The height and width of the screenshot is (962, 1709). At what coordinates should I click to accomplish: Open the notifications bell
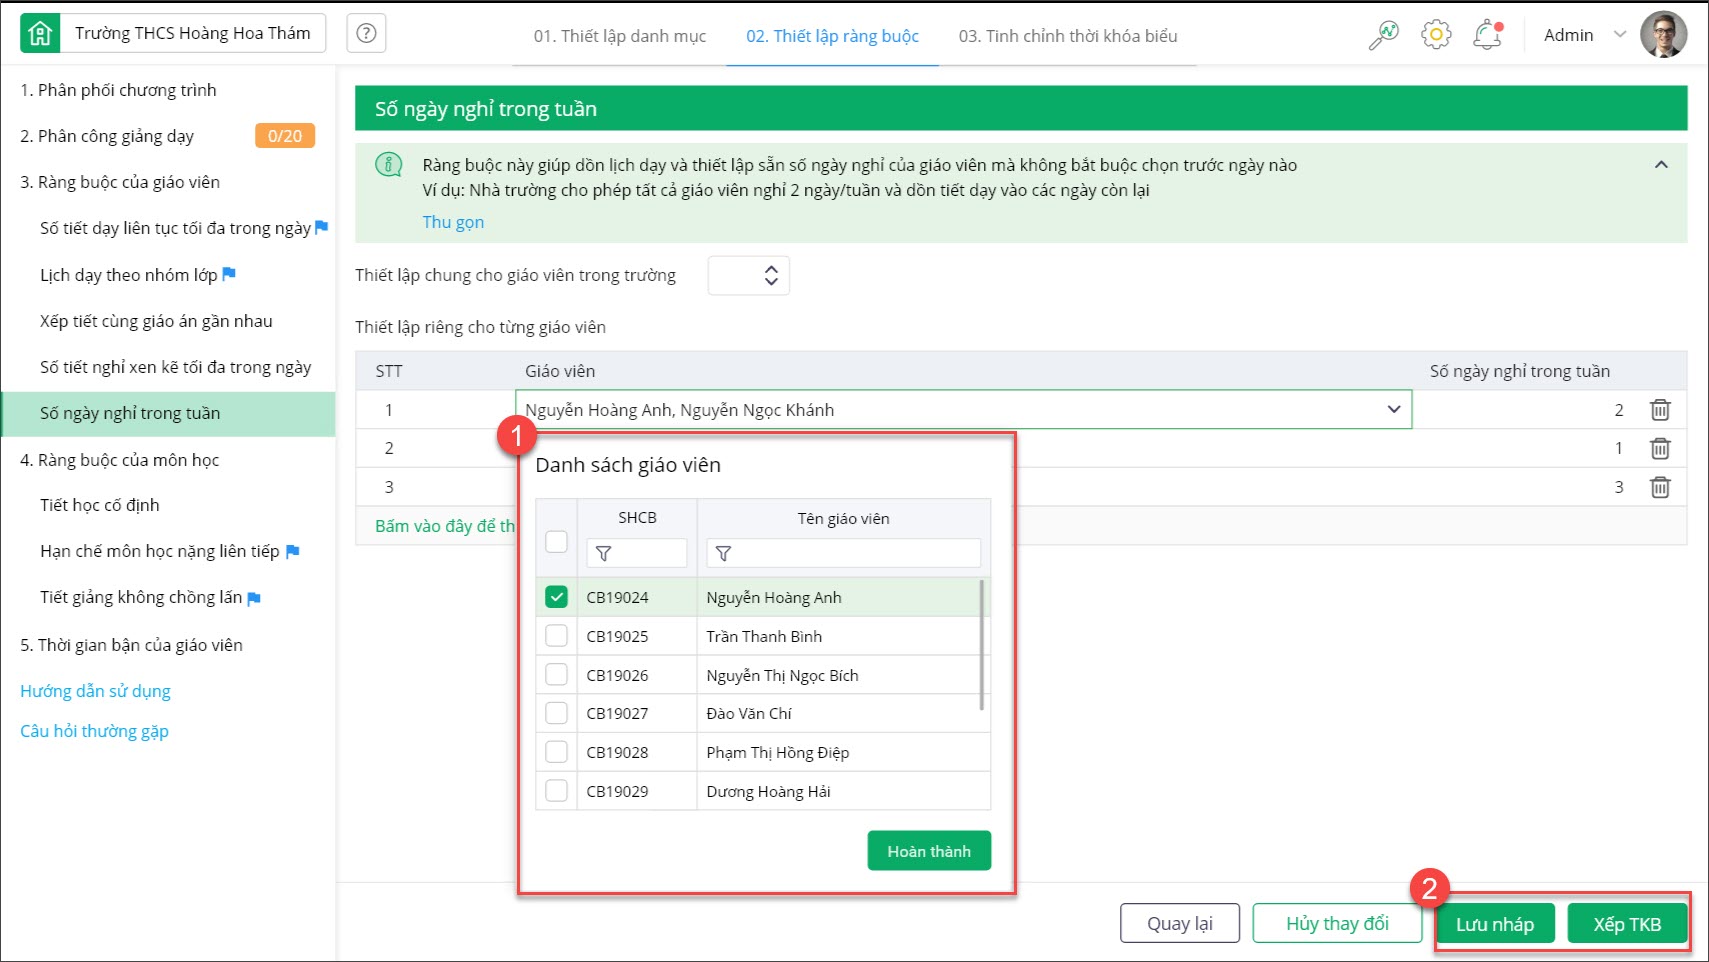[1487, 35]
